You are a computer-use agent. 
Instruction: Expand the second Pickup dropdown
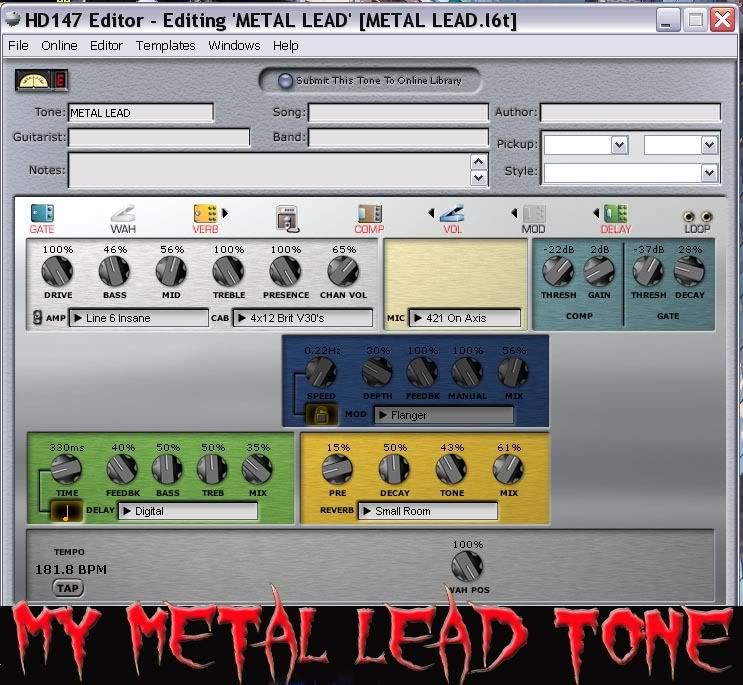click(x=709, y=145)
